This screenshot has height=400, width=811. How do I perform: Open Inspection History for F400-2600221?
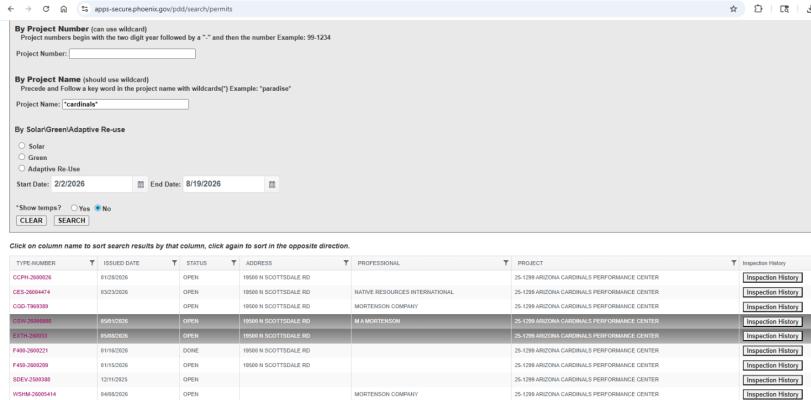coord(773,351)
